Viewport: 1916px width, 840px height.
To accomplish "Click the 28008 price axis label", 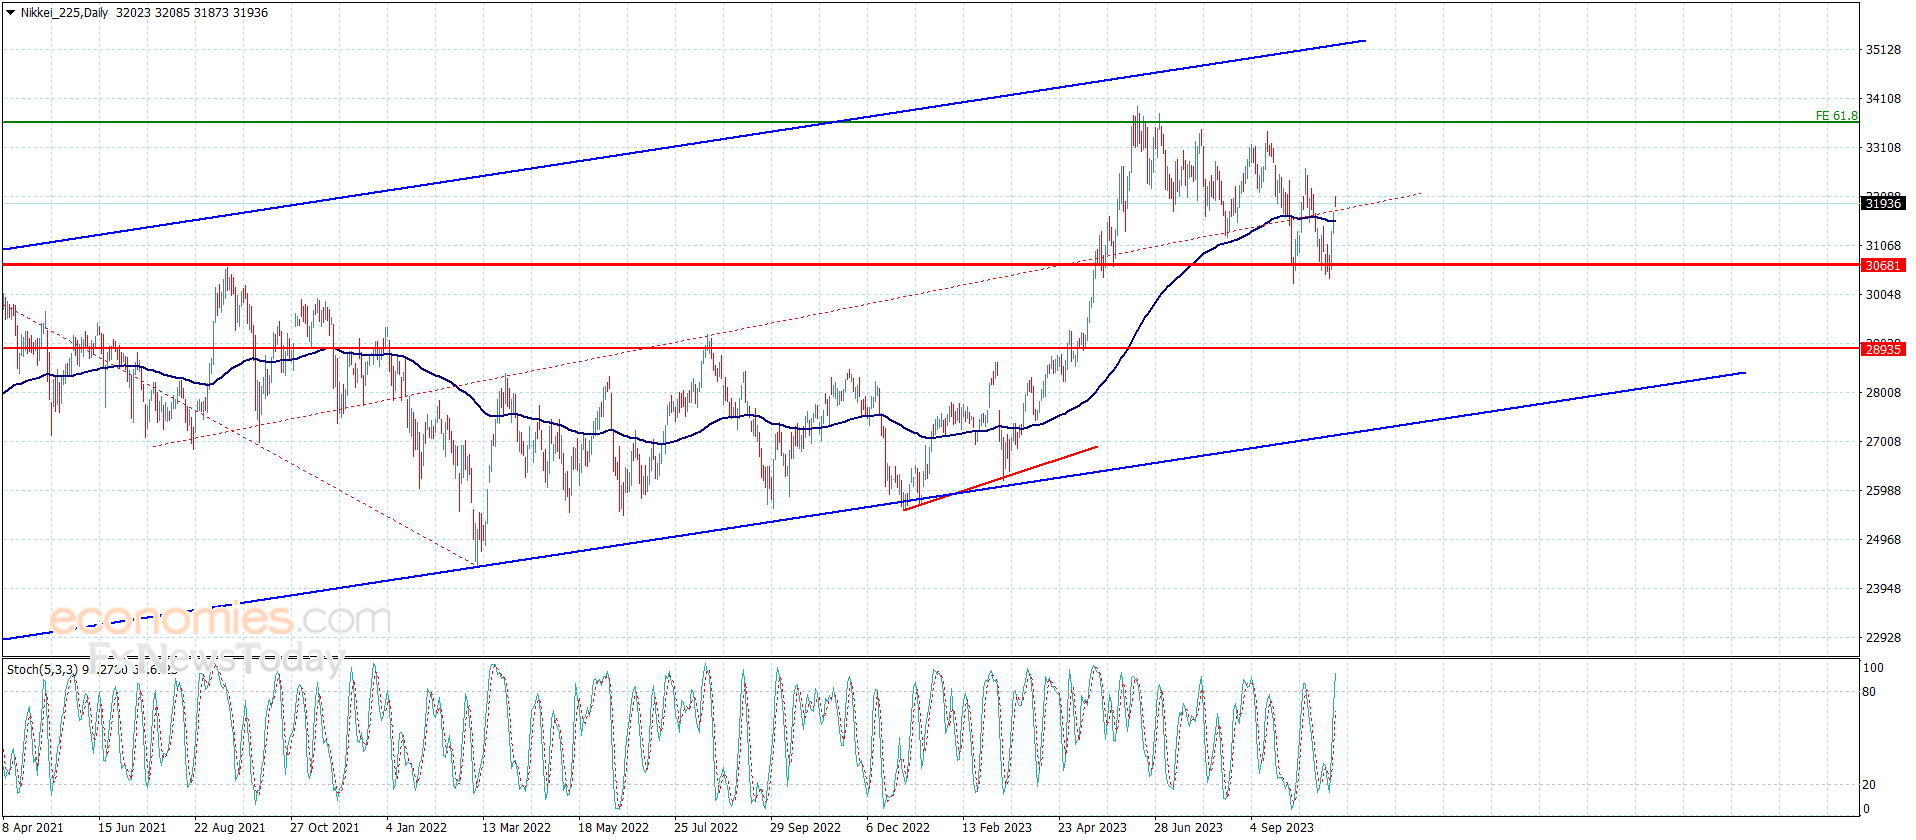I will (1883, 393).
